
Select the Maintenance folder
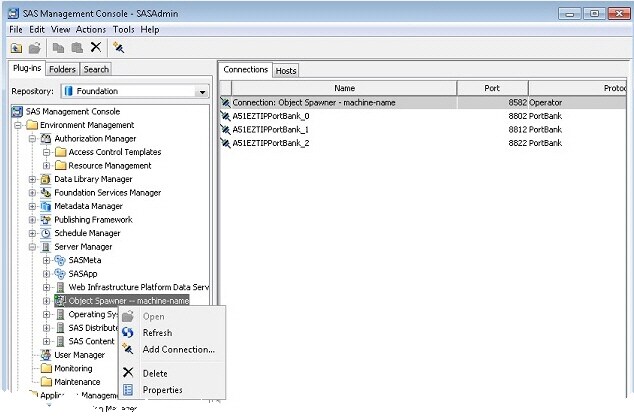[x=77, y=382]
